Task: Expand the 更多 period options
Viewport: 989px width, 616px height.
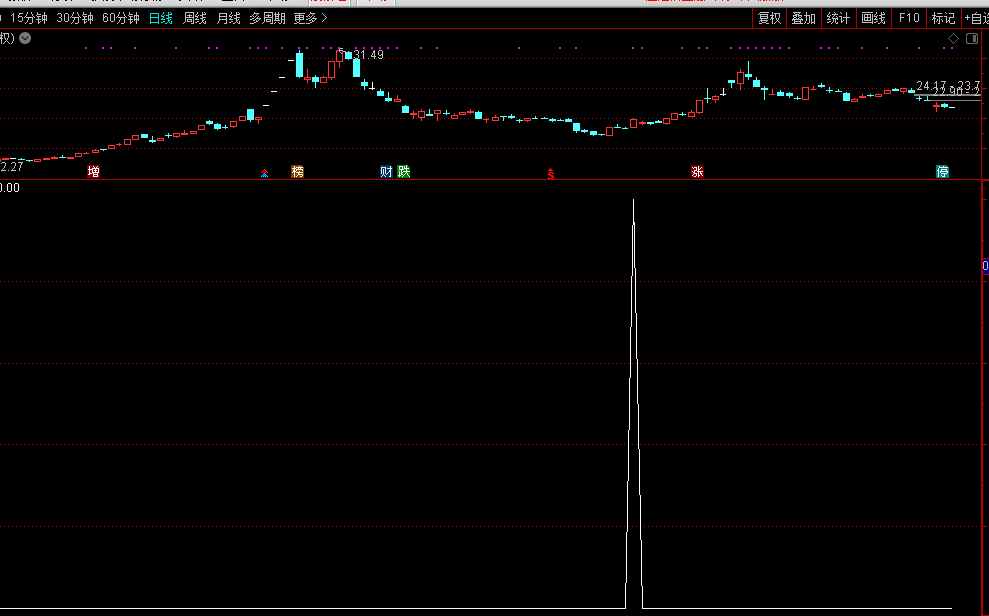Action: [310, 18]
